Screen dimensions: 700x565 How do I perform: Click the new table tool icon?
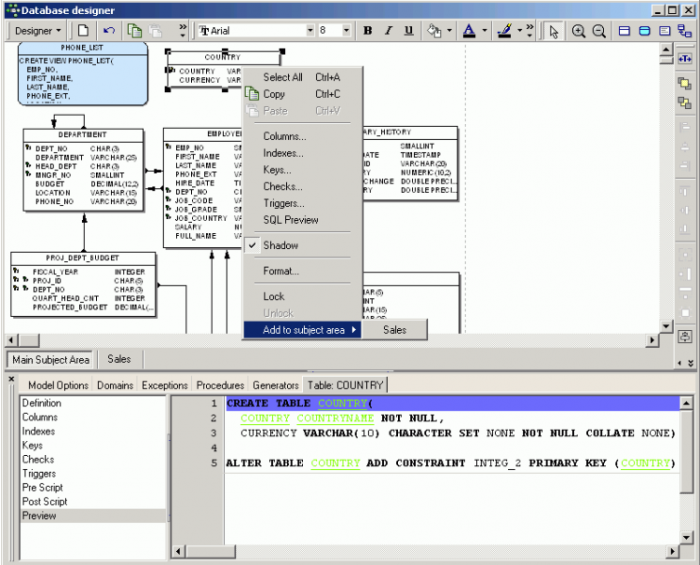[x=624, y=31]
